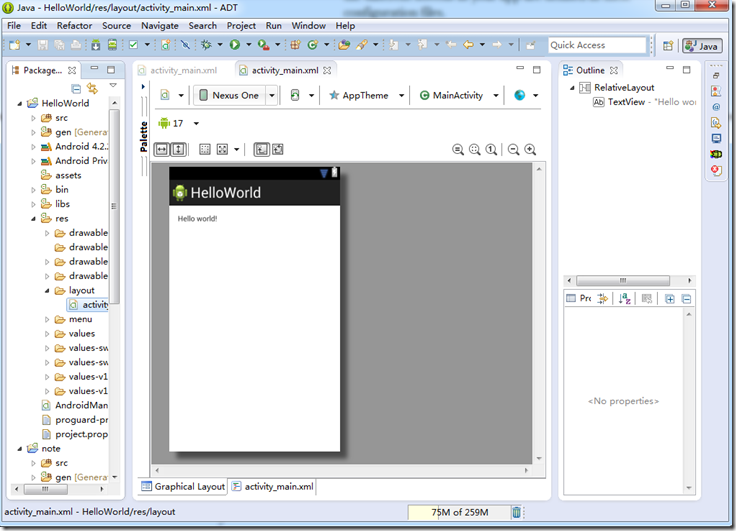Open the Android SDK Manager icon

(x=96, y=45)
